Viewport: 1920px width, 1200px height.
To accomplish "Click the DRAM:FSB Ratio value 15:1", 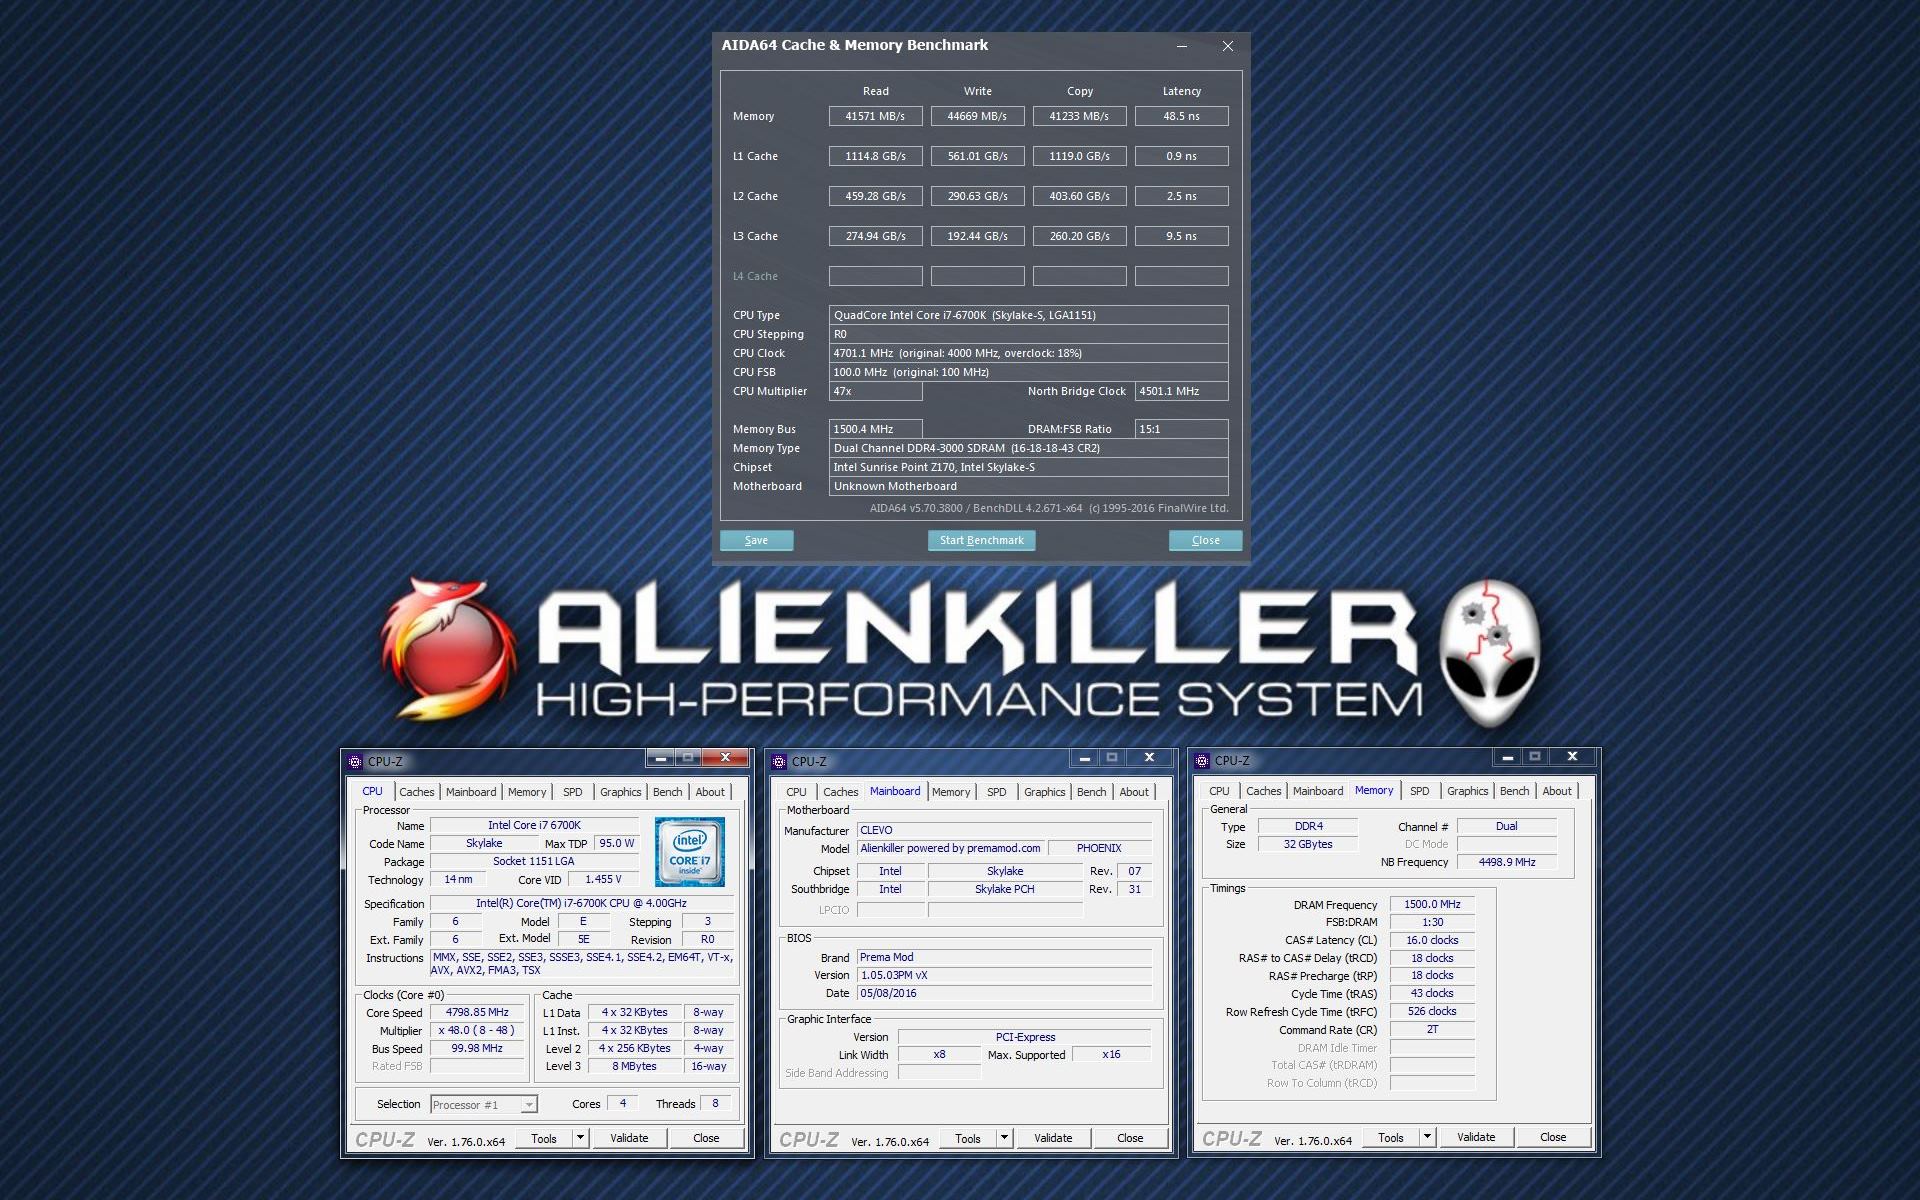I will coord(1182,429).
